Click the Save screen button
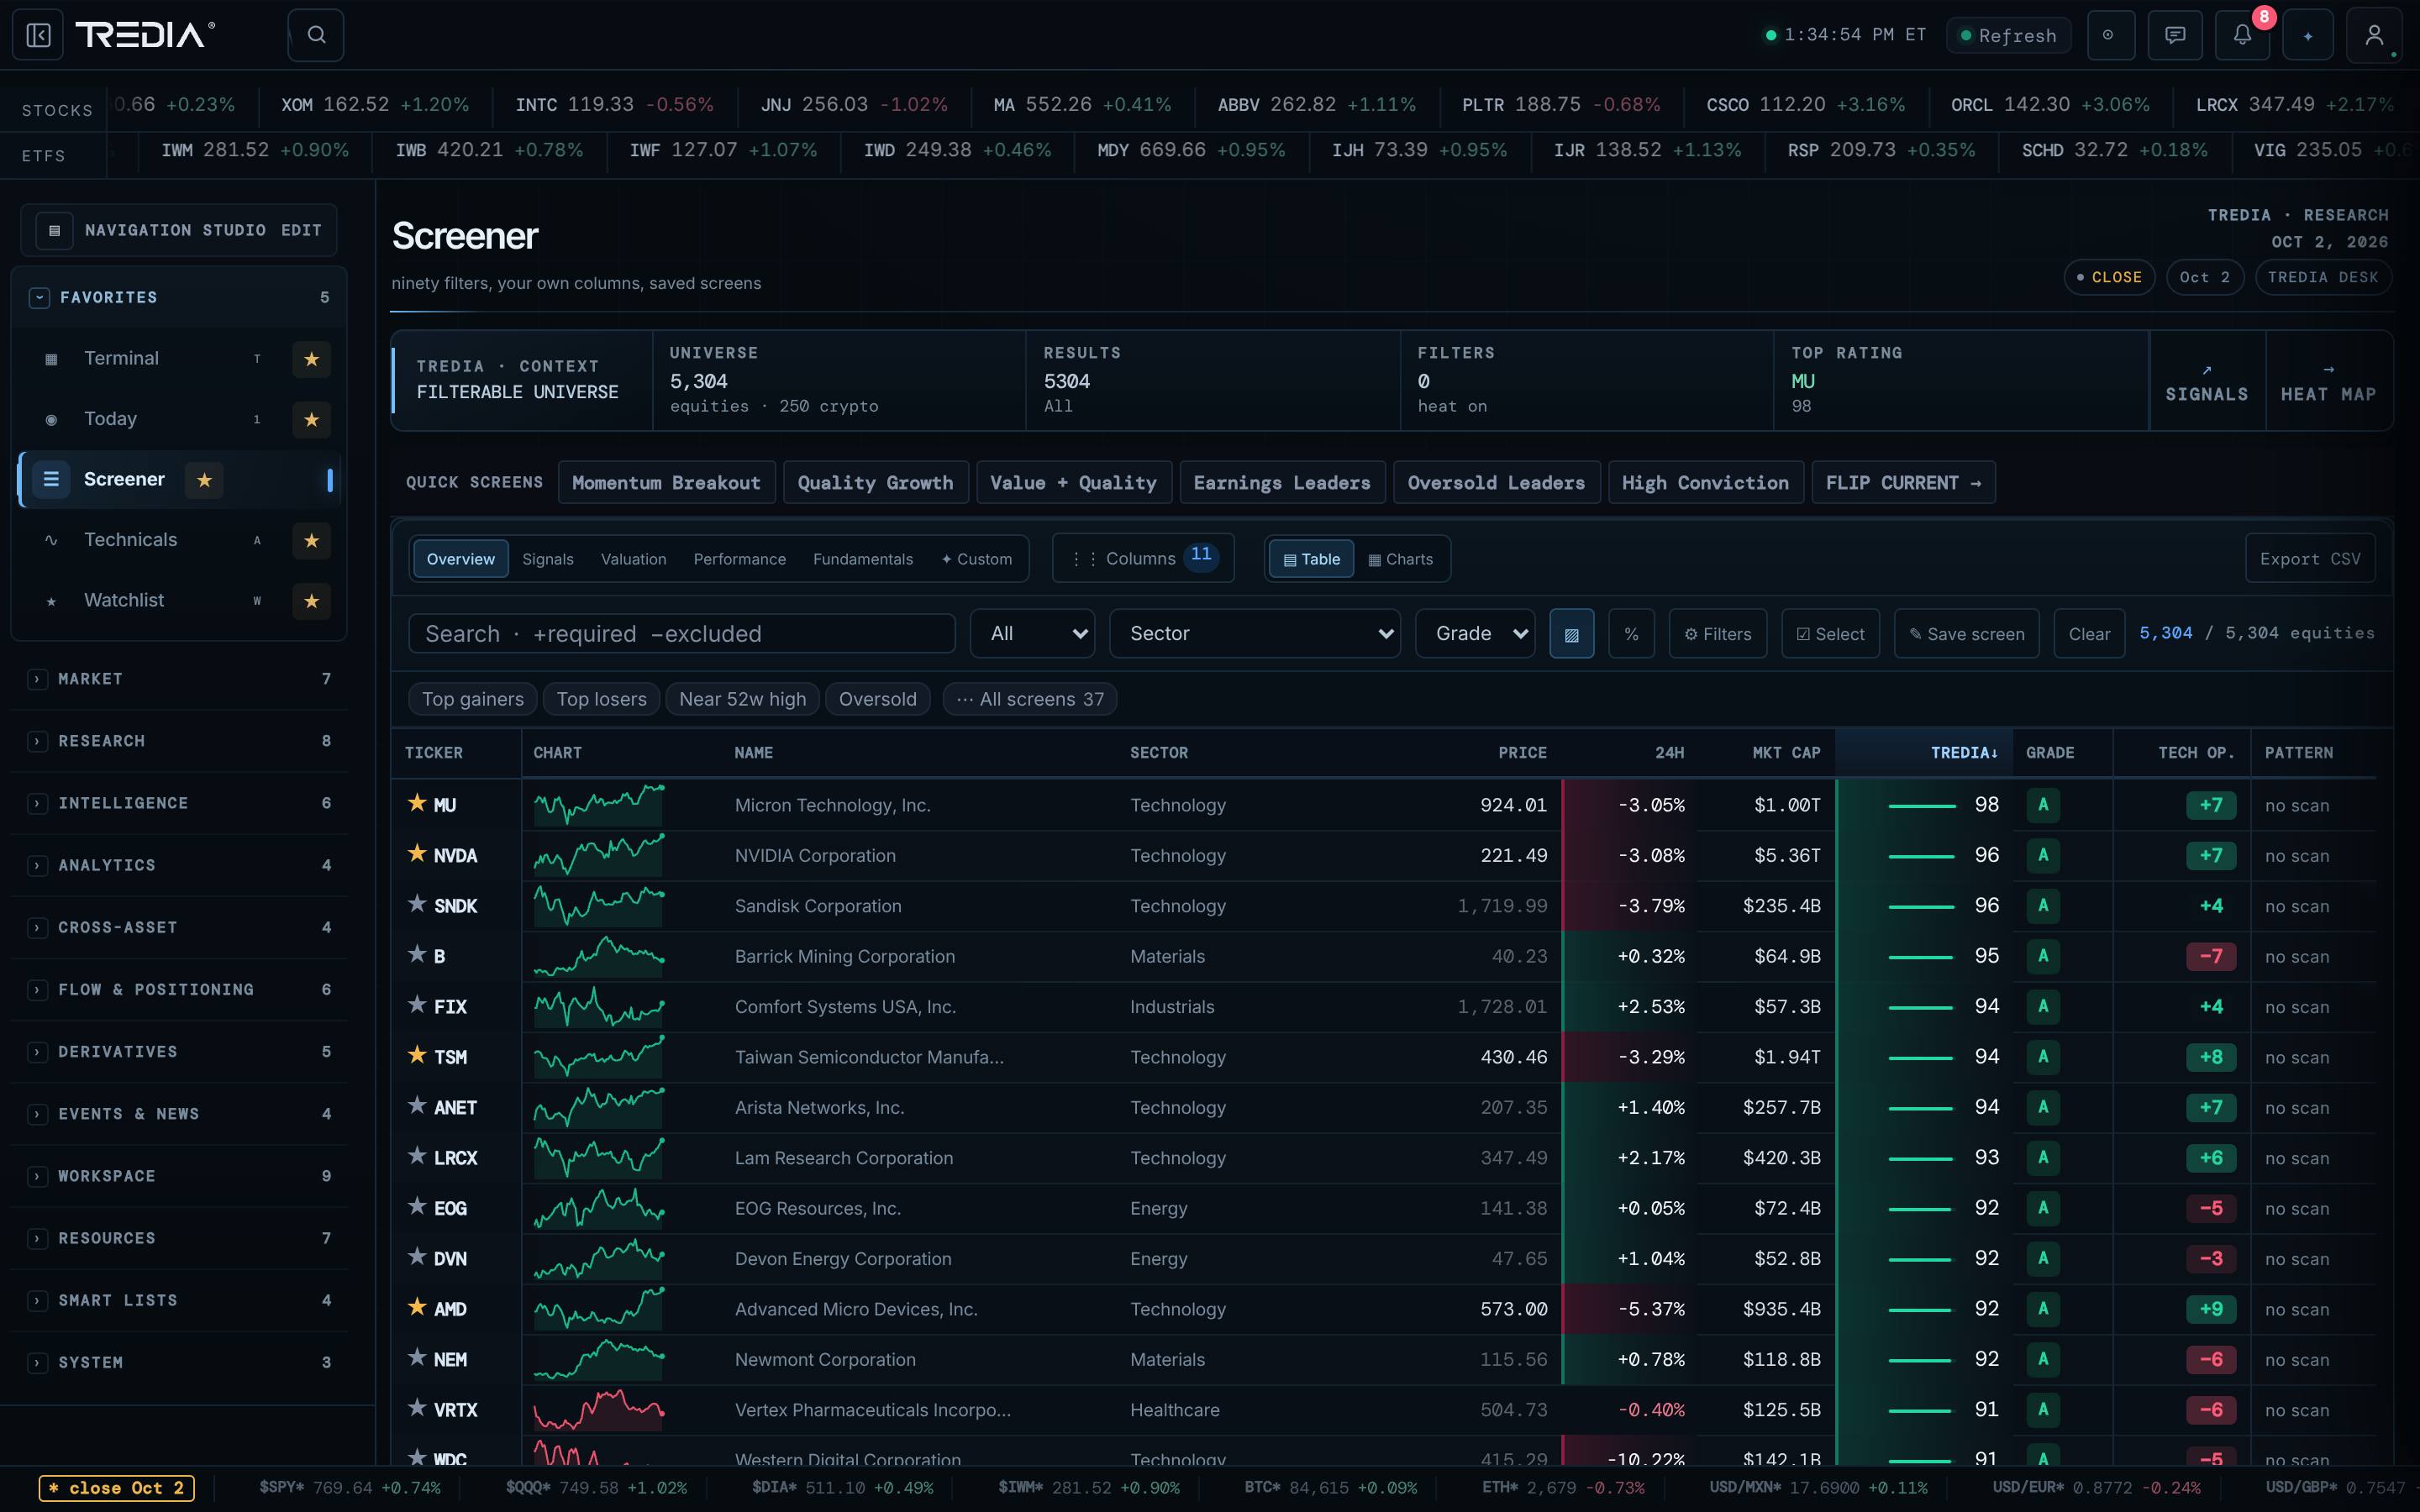2420x1512 pixels. click(x=1967, y=634)
